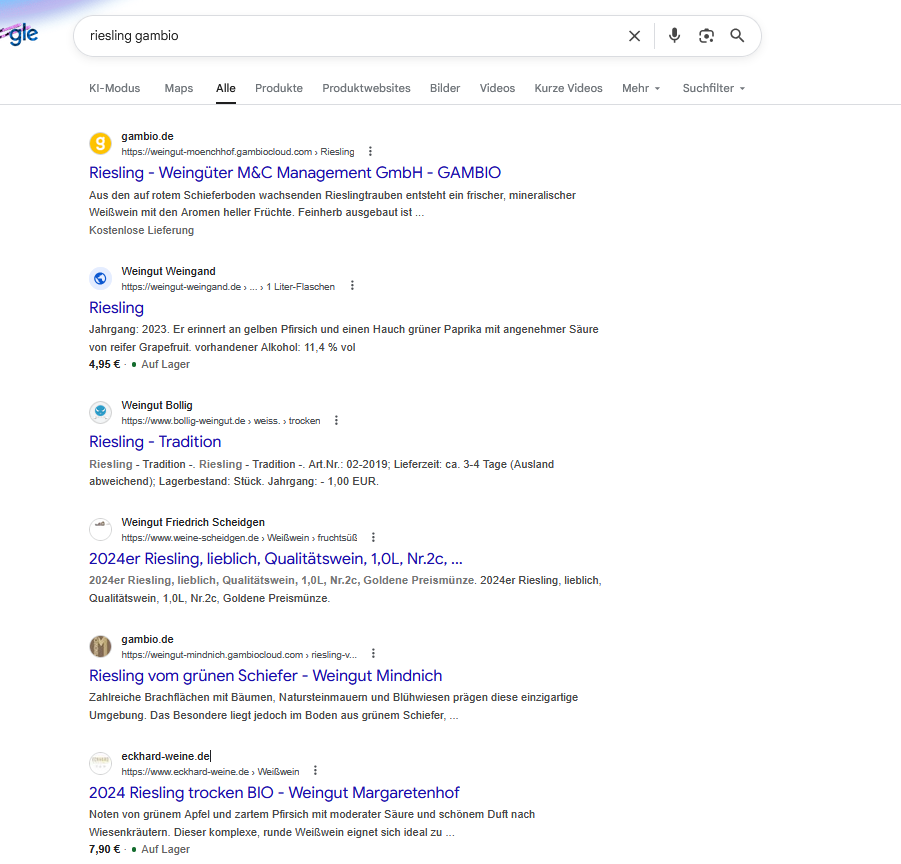This screenshot has width=901, height=864.
Task: Open the Kurze Videos tab
Action: pyautogui.click(x=568, y=88)
